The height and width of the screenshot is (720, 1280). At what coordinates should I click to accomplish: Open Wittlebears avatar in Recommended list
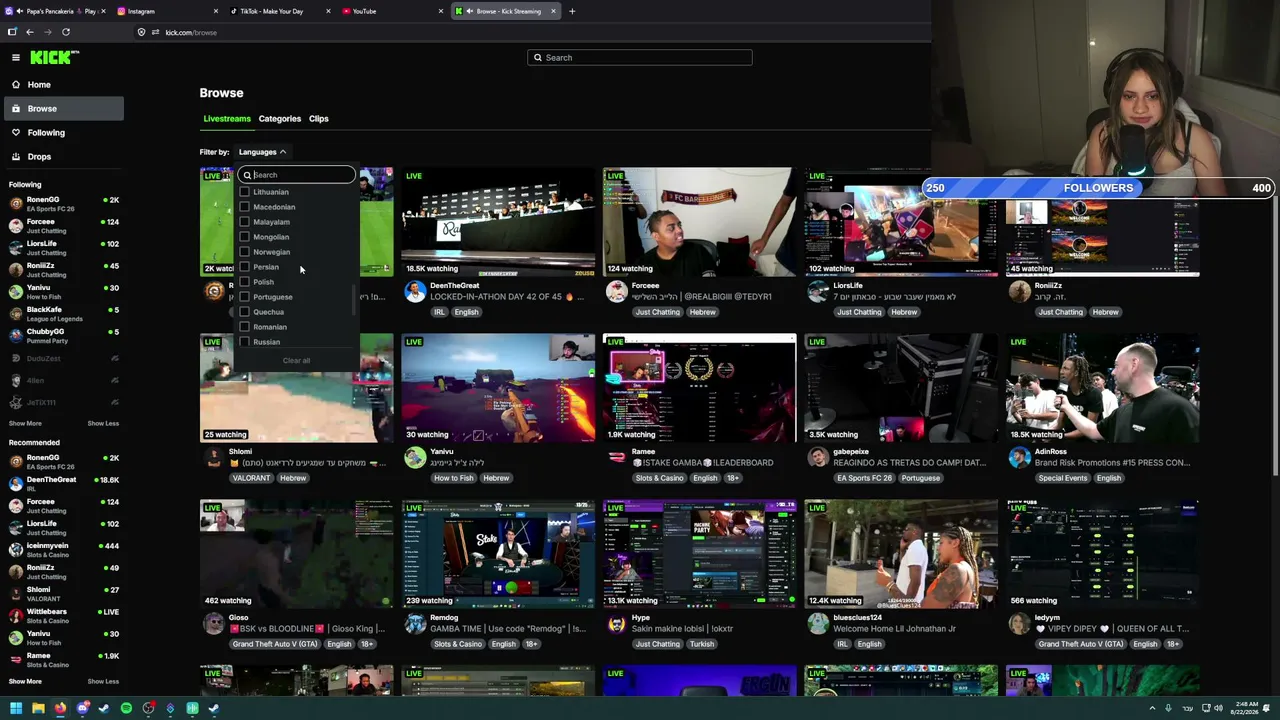pyautogui.click(x=16, y=616)
